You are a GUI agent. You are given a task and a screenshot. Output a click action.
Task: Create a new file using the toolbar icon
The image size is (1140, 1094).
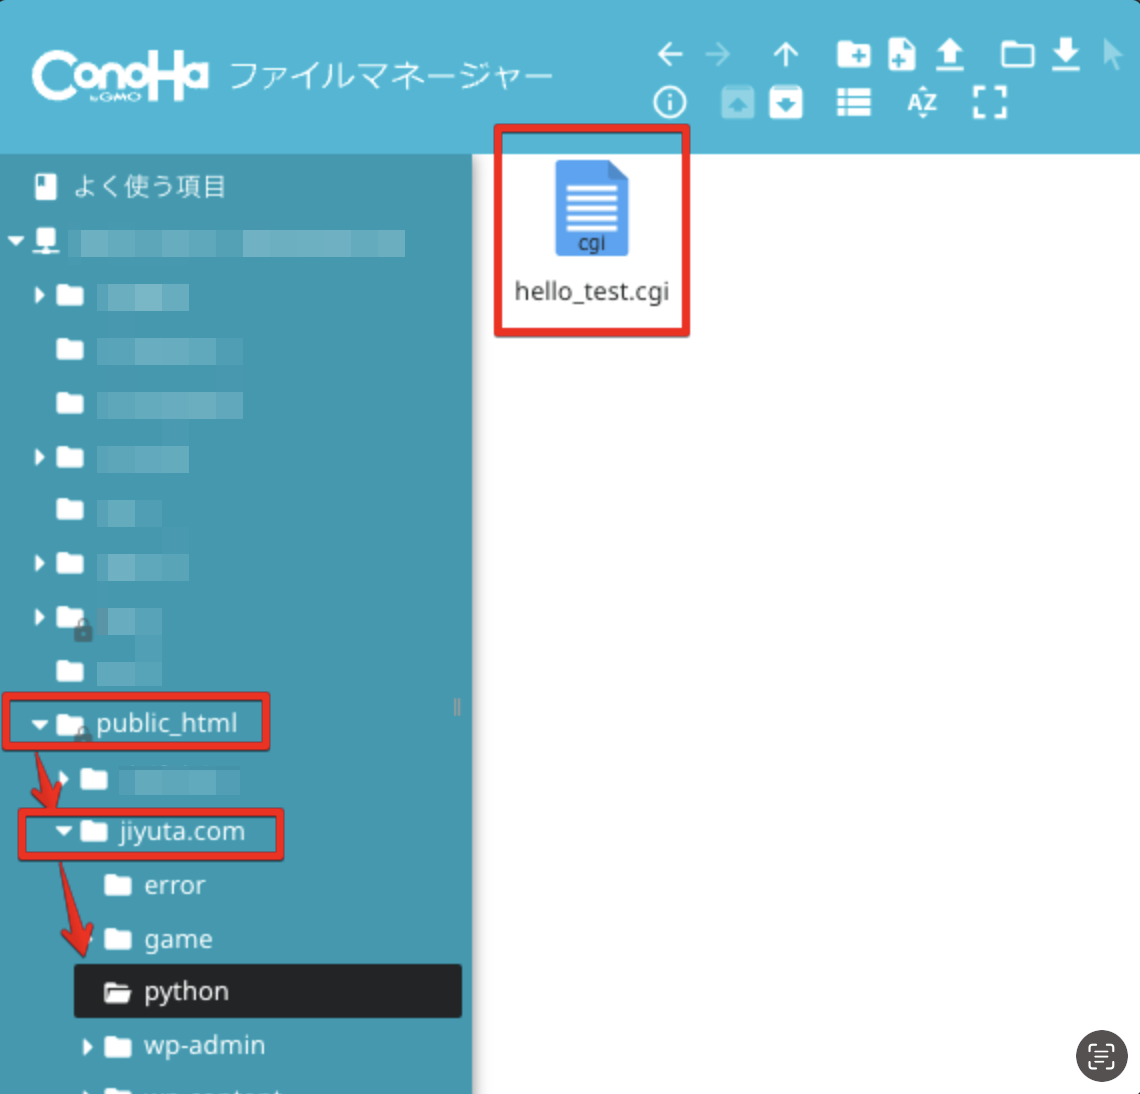(x=901, y=54)
